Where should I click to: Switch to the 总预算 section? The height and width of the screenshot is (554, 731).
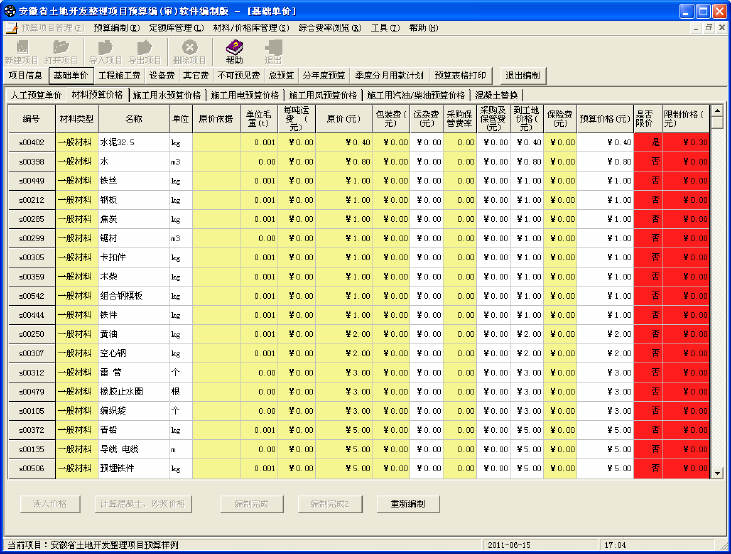tap(281, 75)
